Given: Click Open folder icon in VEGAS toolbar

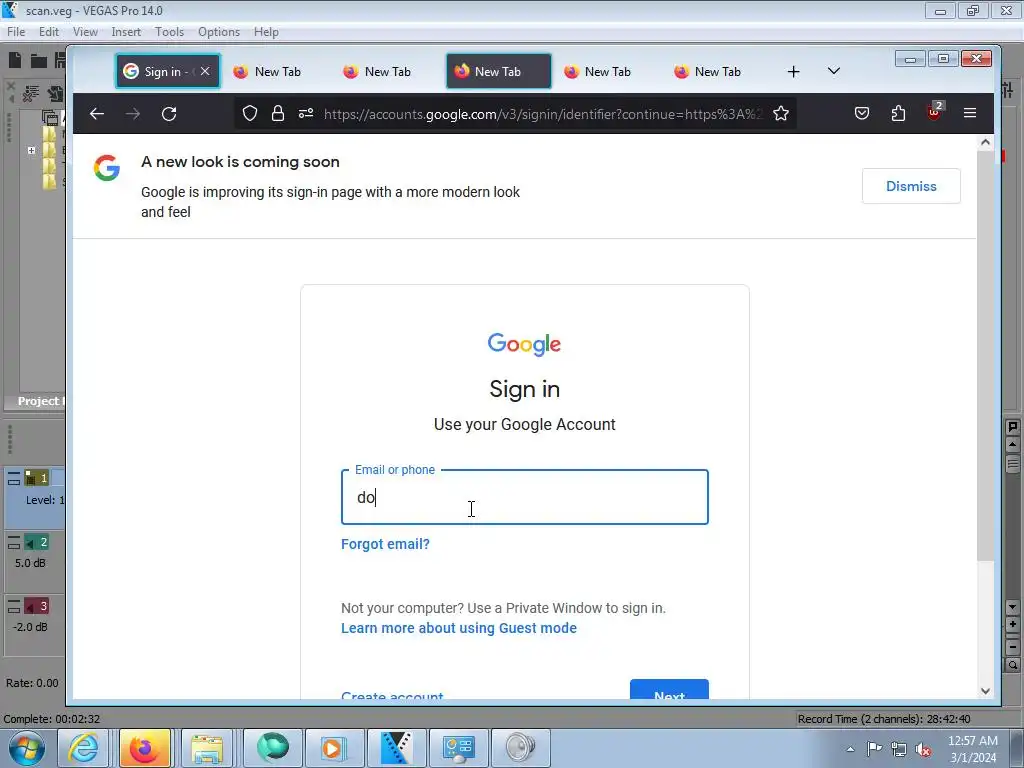Looking at the screenshot, I should coord(39,61).
